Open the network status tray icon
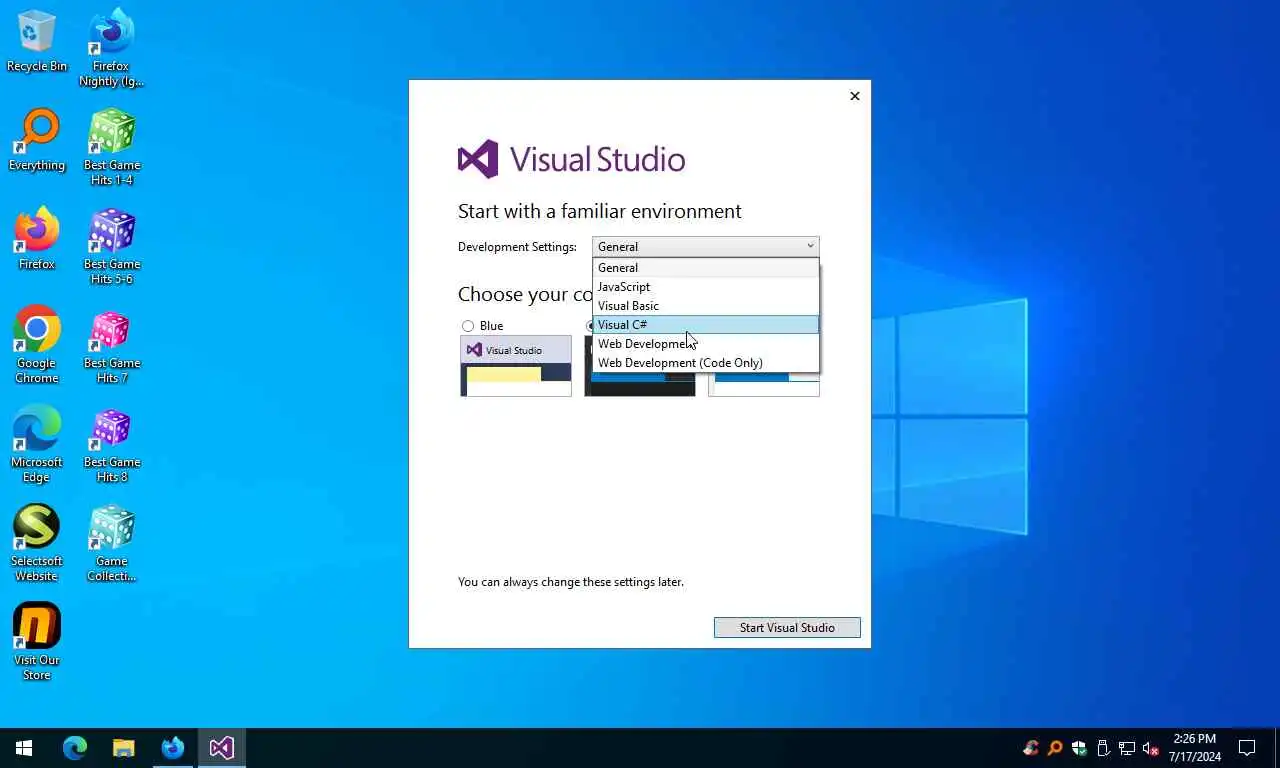Viewport: 1280px width, 768px height. pyautogui.click(x=1127, y=748)
